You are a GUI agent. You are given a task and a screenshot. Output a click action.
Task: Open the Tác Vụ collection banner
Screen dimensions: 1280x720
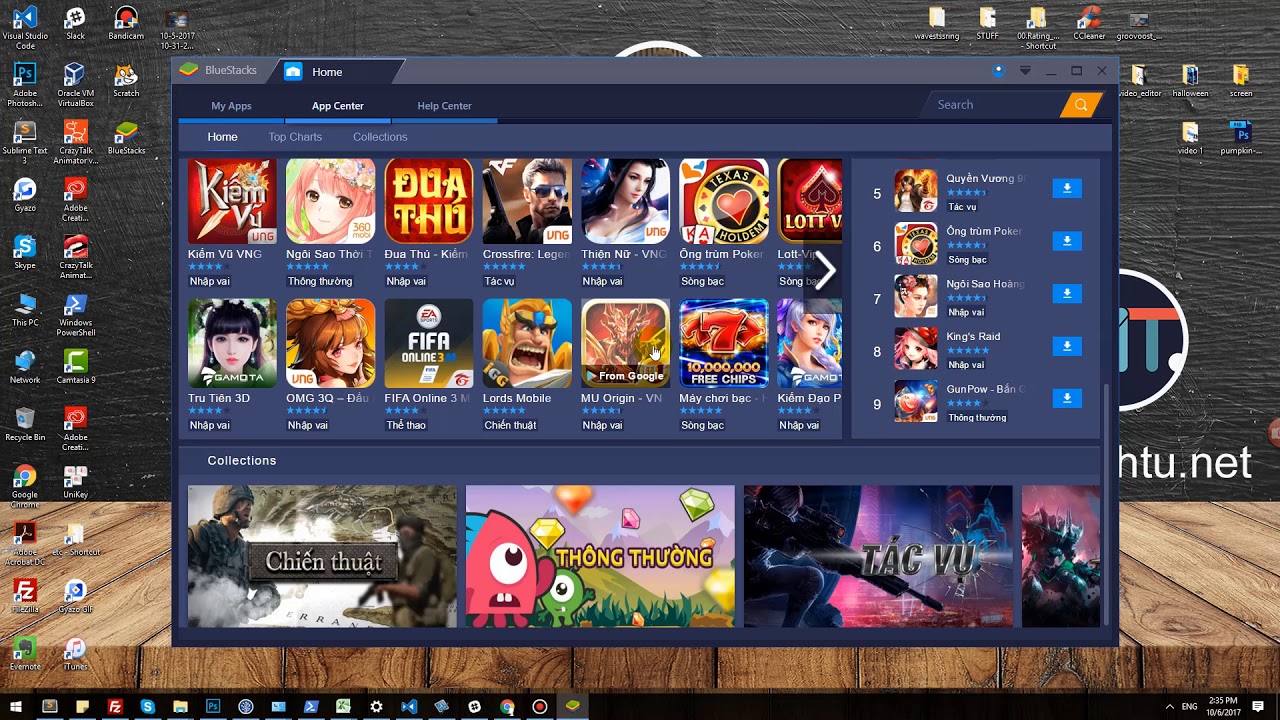(878, 556)
